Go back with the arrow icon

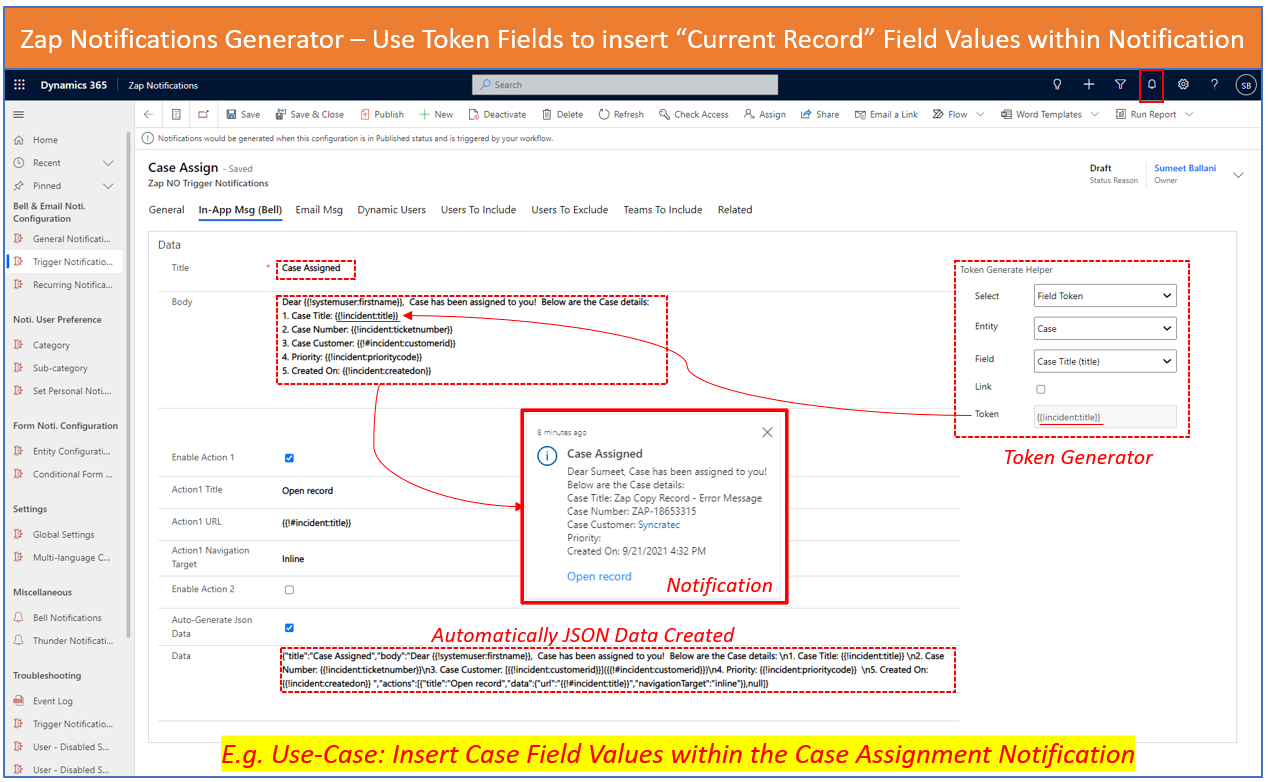pyautogui.click(x=149, y=114)
